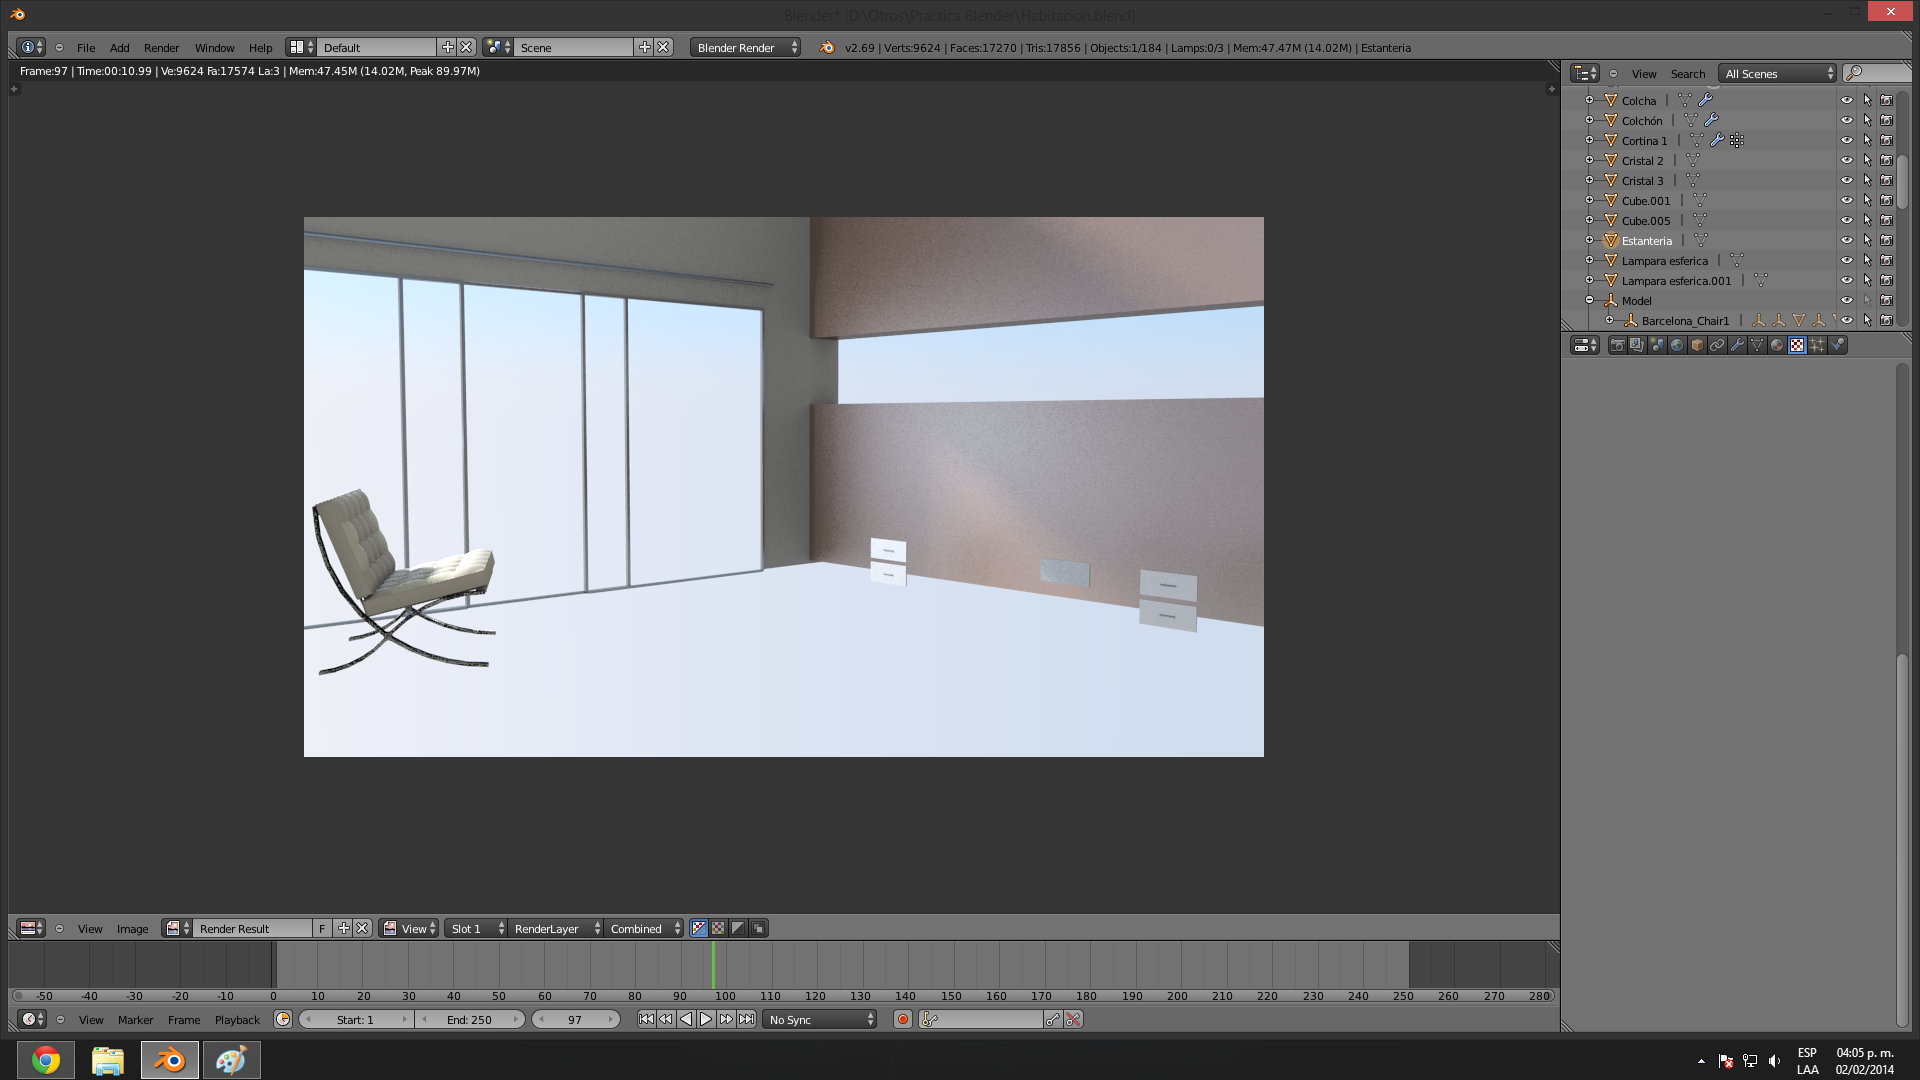Open Chrome from the Windows taskbar
This screenshot has height=1080, width=1920.
click(x=46, y=1059)
